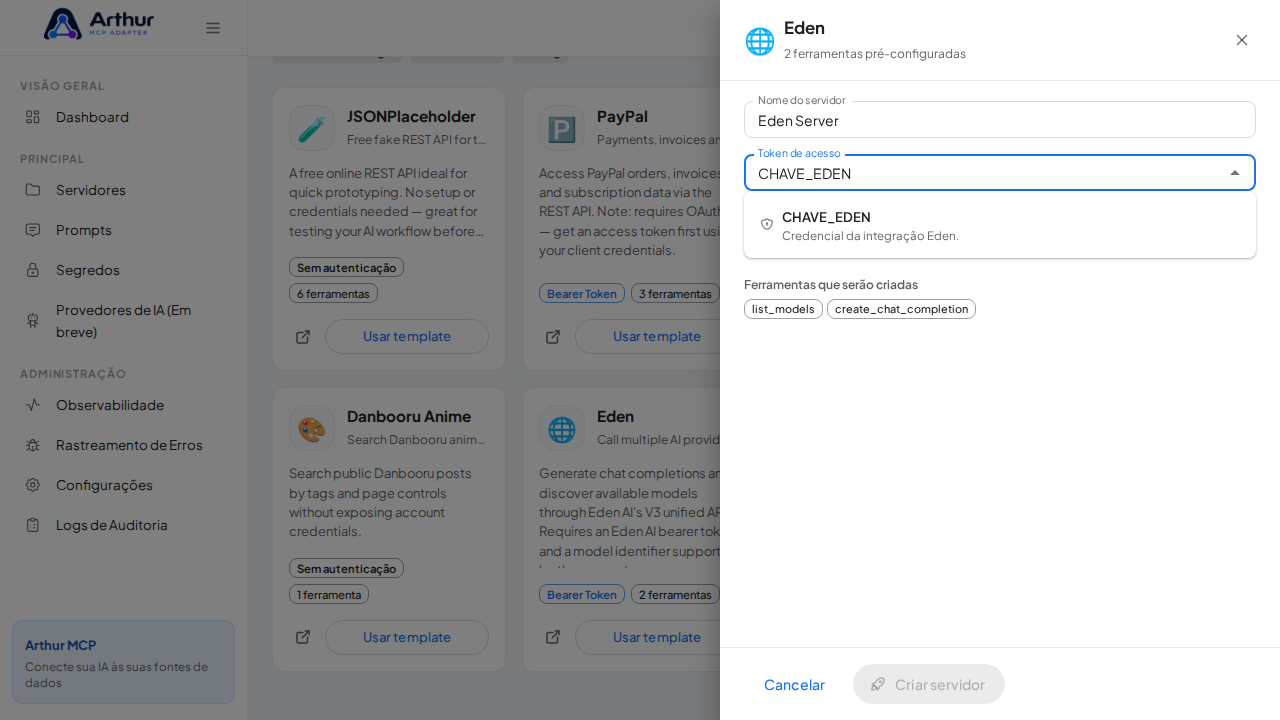Screen dimensions: 1280x720
Task: Click the Arthur MCP Adapter logo
Action: tap(99, 24)
